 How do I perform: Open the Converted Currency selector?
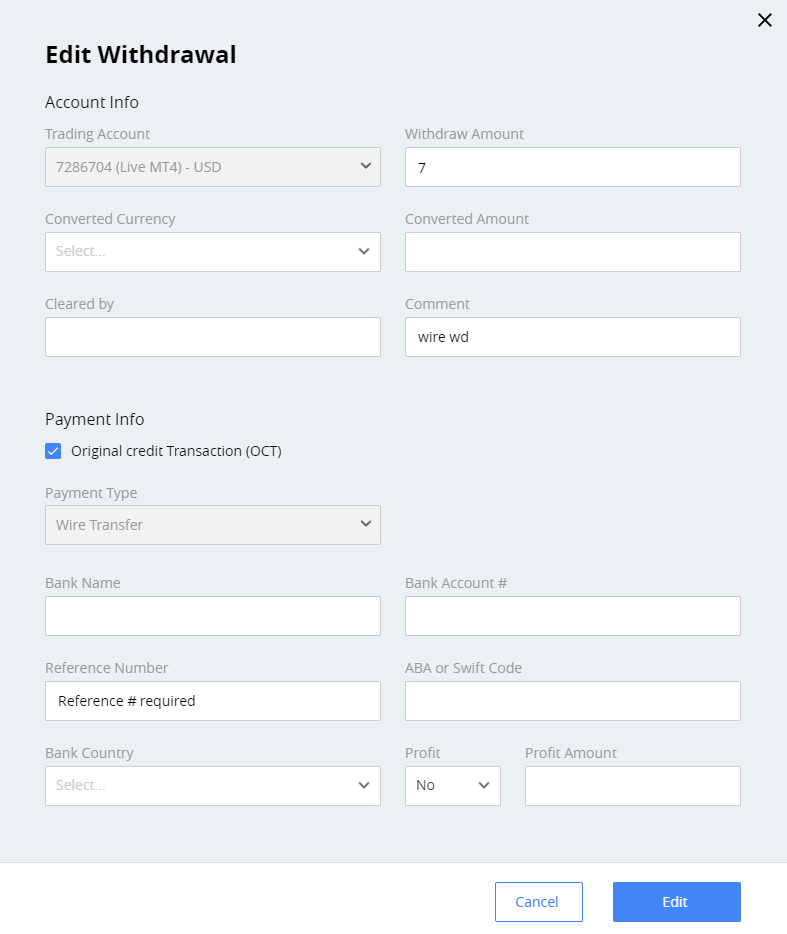(x=212, y=252)
